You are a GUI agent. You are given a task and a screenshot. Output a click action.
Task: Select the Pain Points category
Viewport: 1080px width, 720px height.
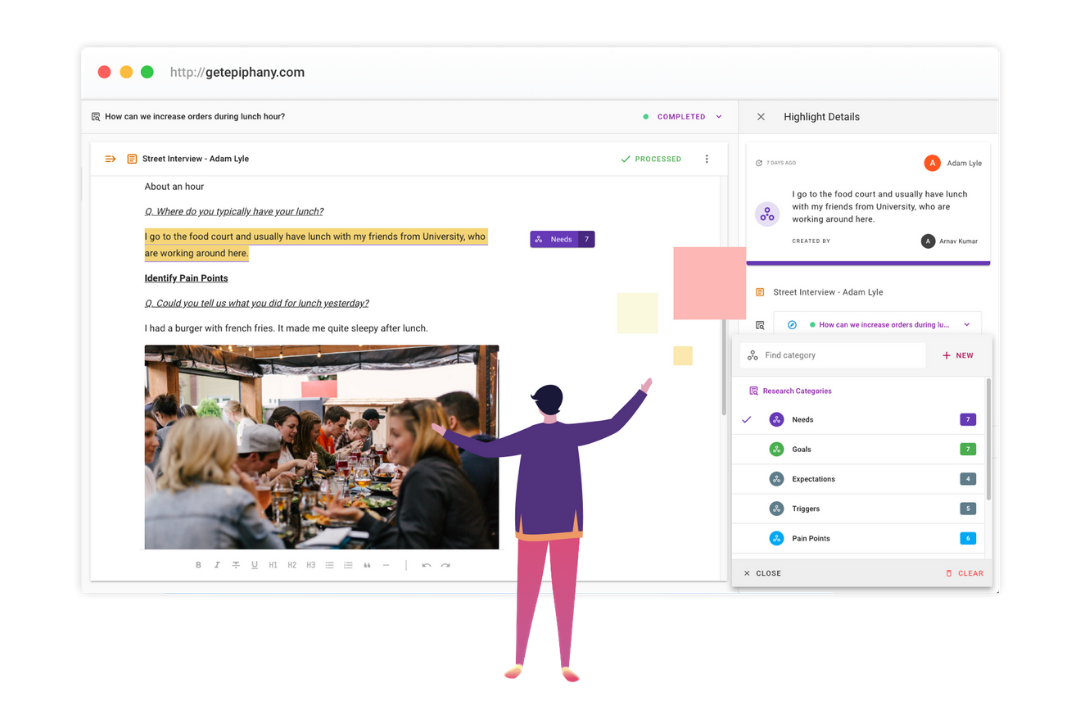(810, 539)
